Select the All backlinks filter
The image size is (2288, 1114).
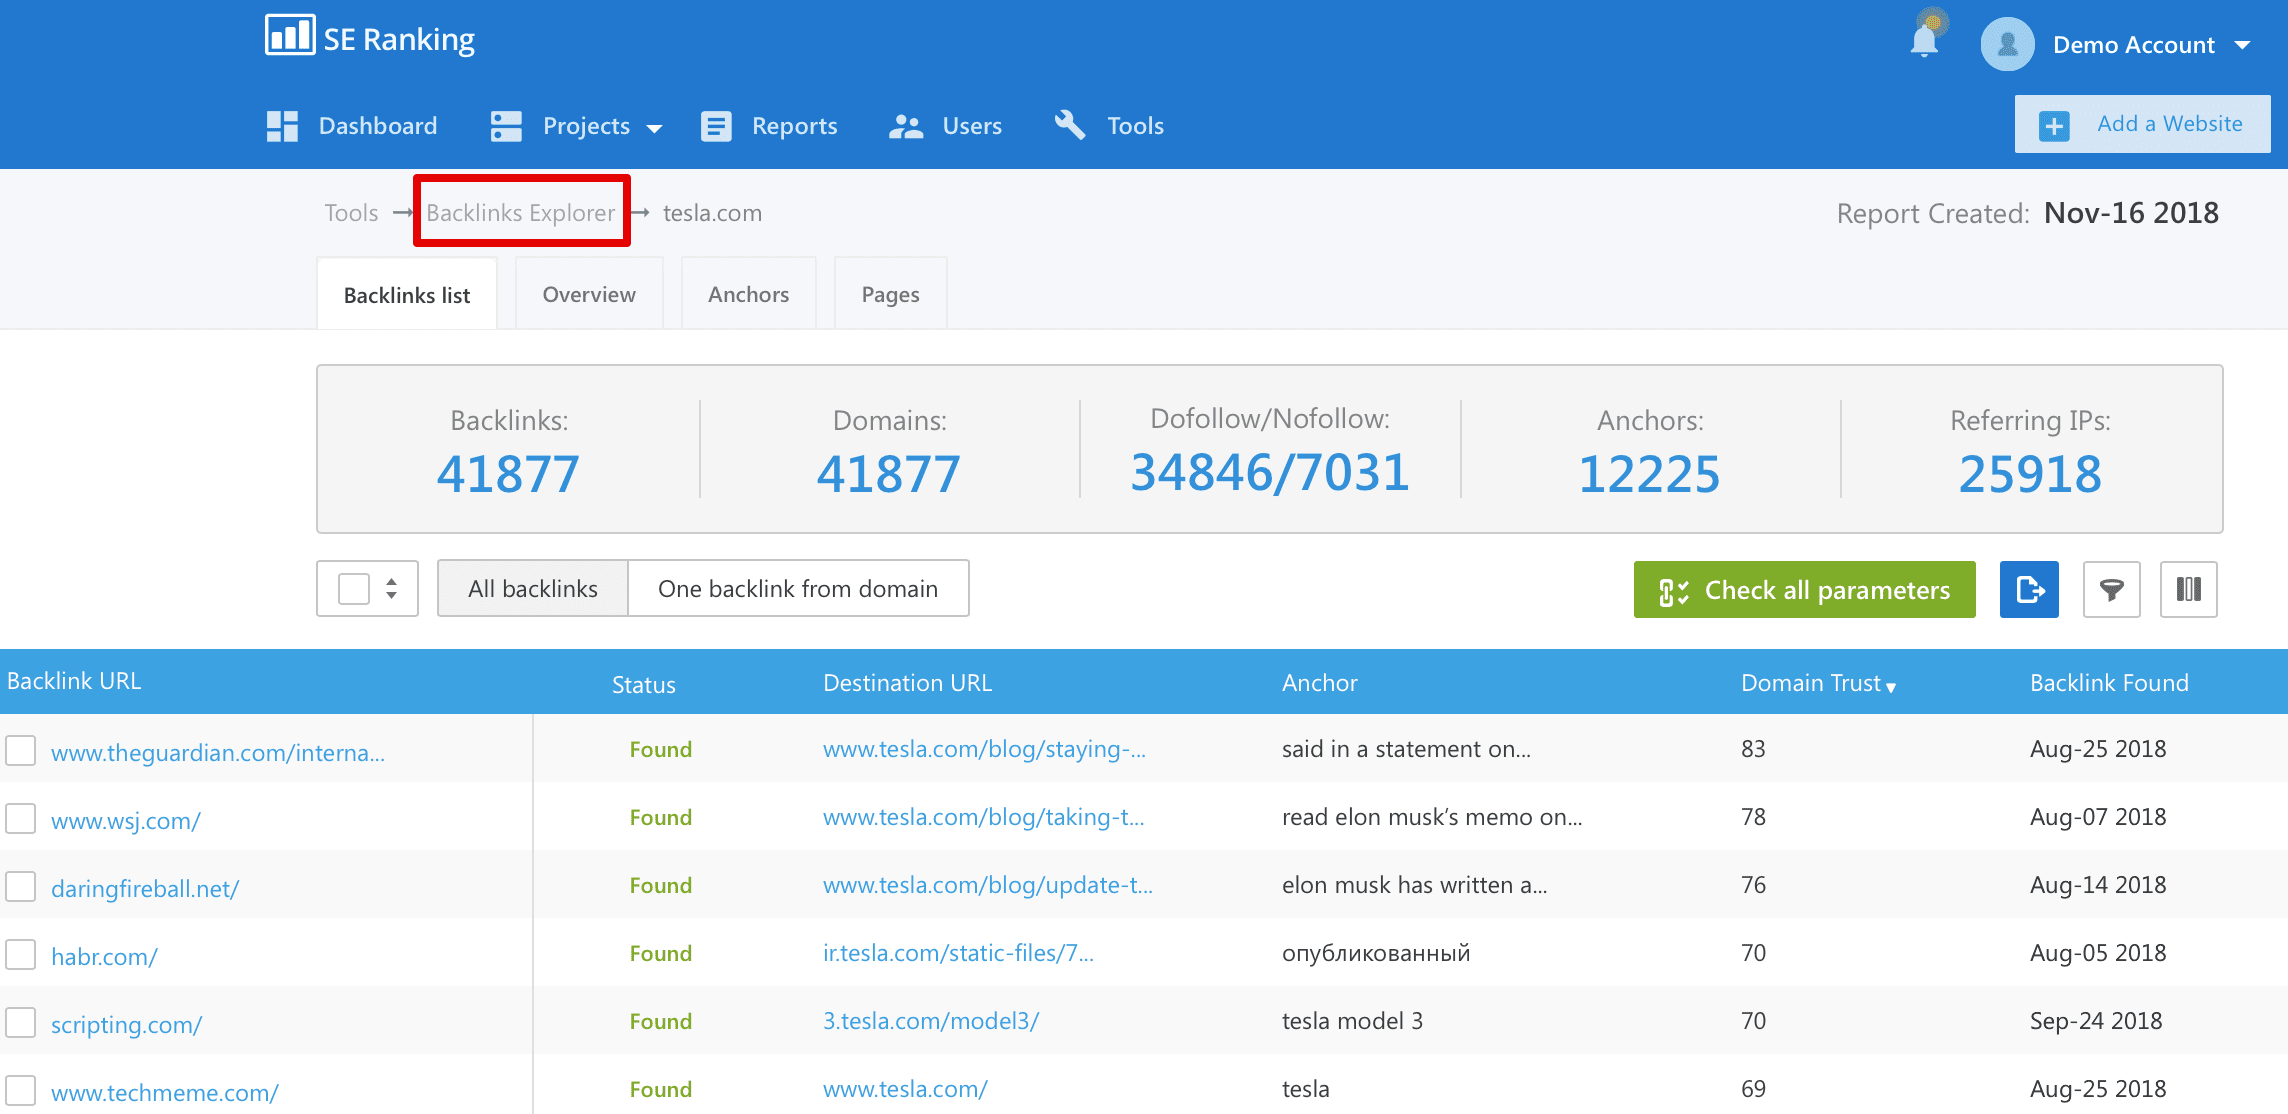(x=533, y=588)
